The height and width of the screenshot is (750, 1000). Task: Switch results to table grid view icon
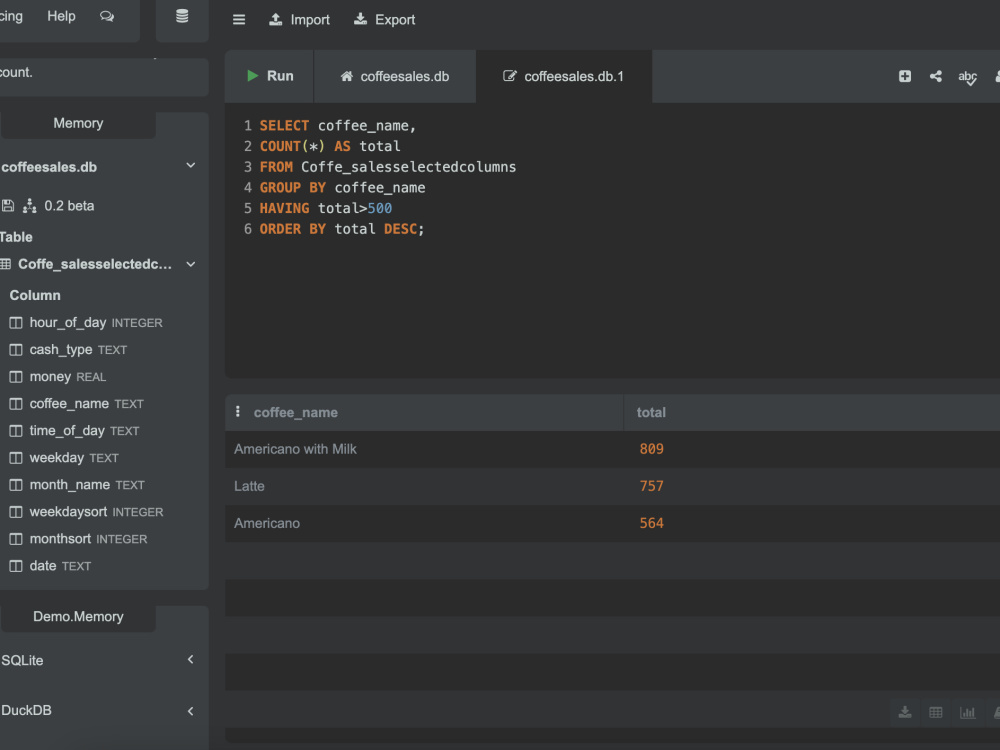point(936,712)
